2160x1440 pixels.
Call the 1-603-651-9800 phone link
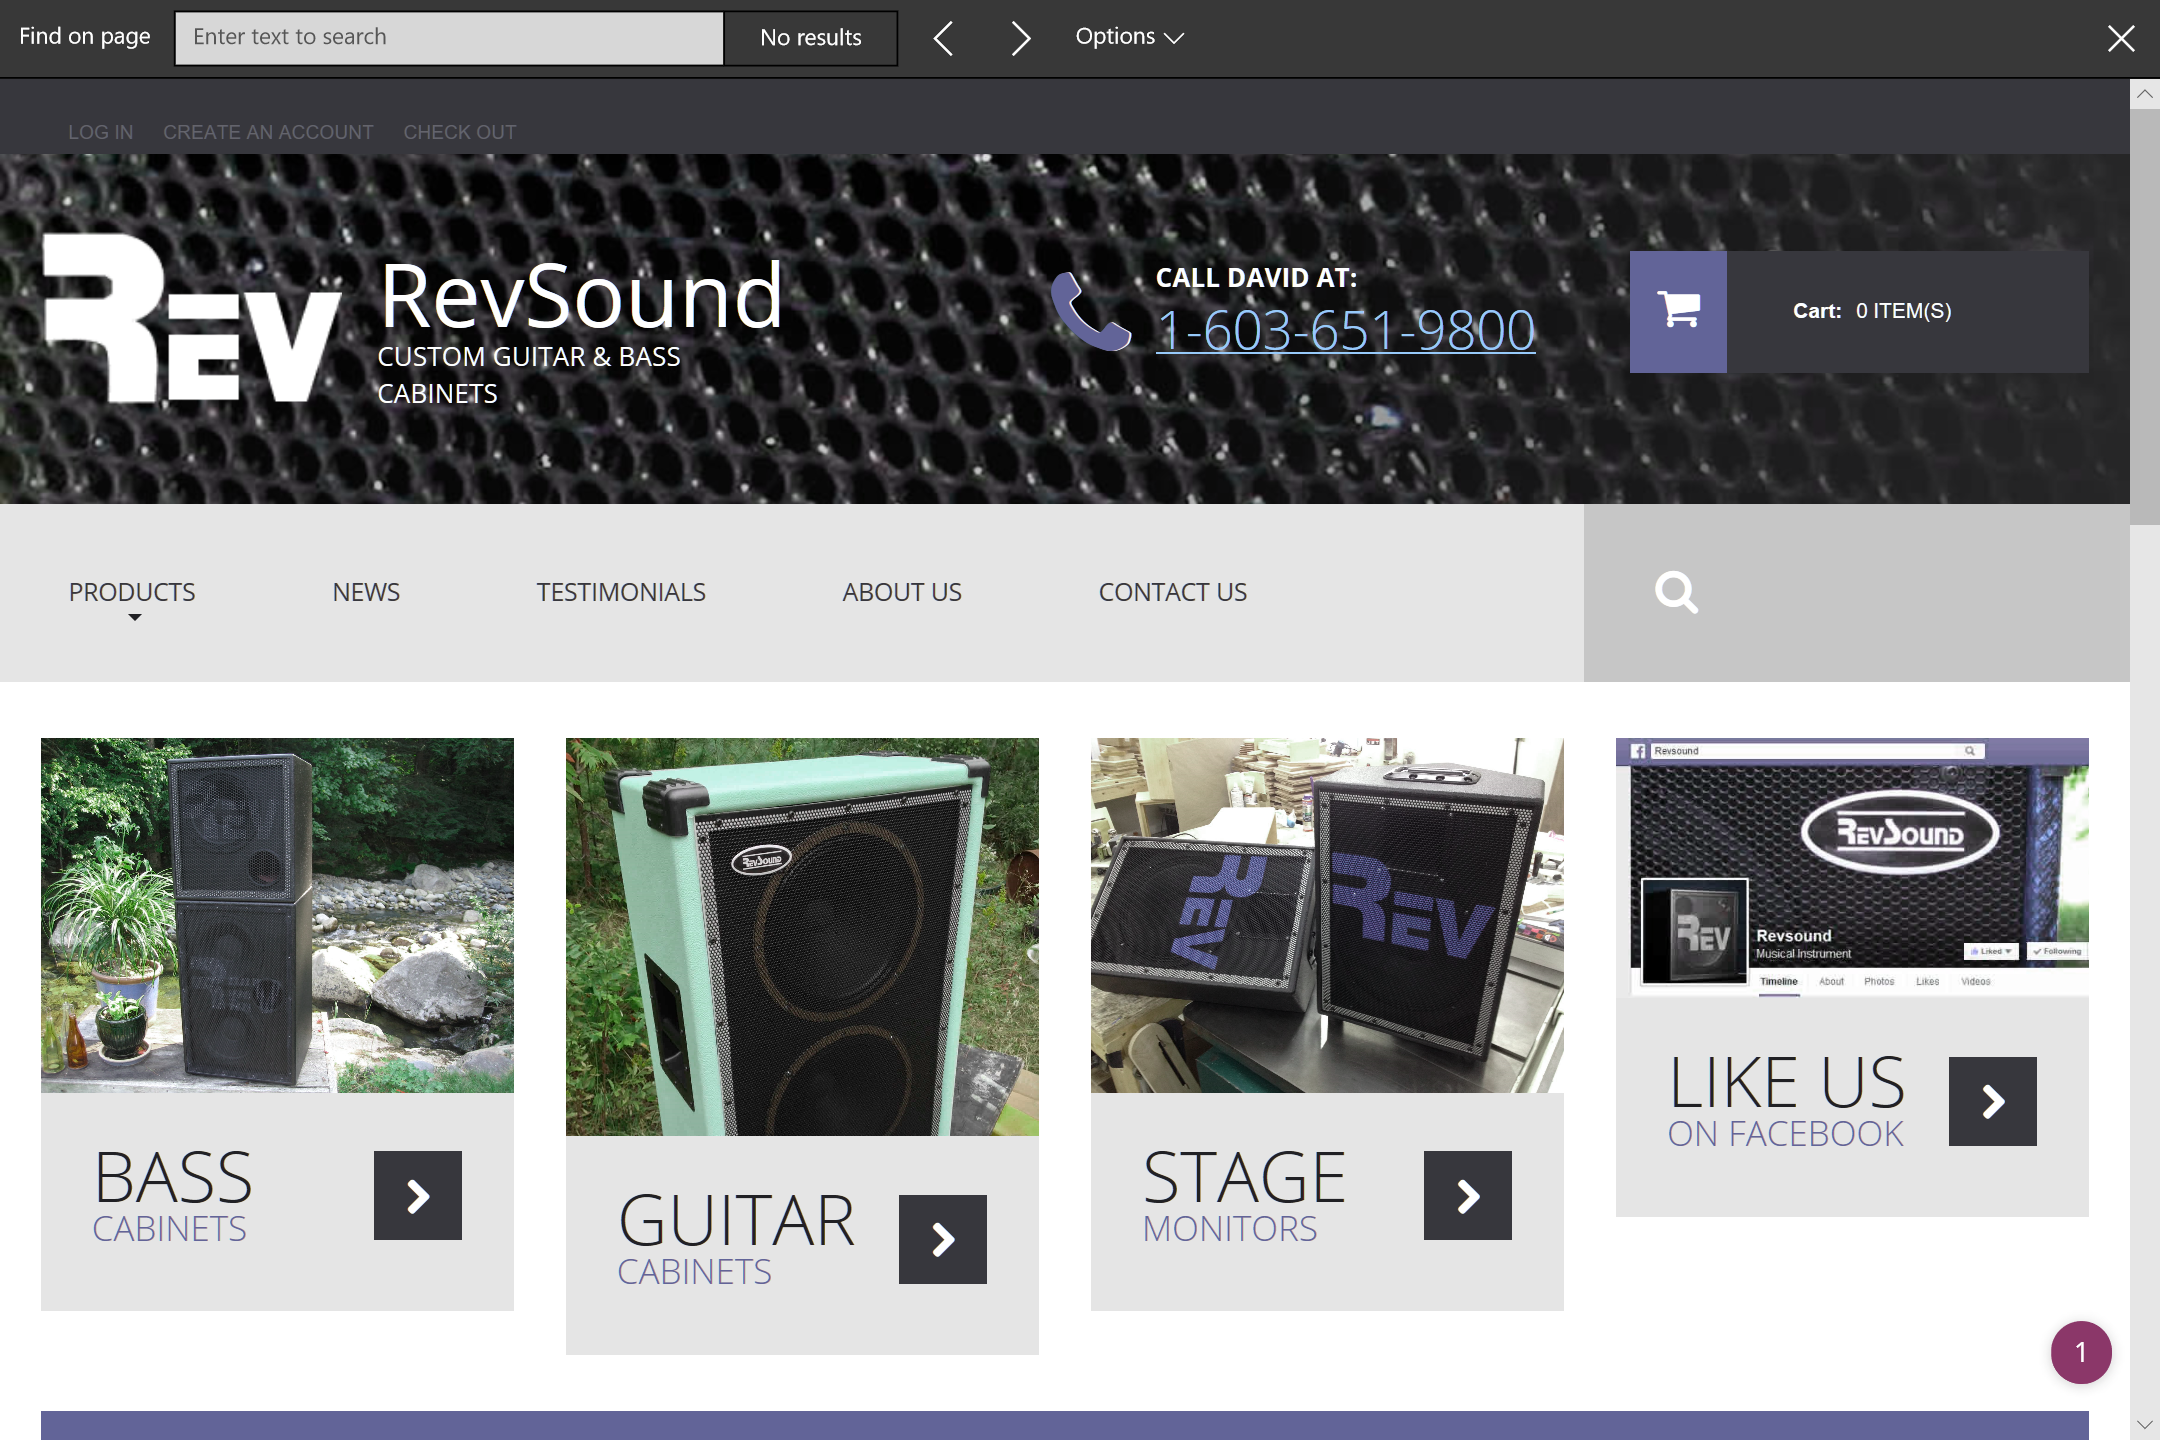click(1346, 330)
